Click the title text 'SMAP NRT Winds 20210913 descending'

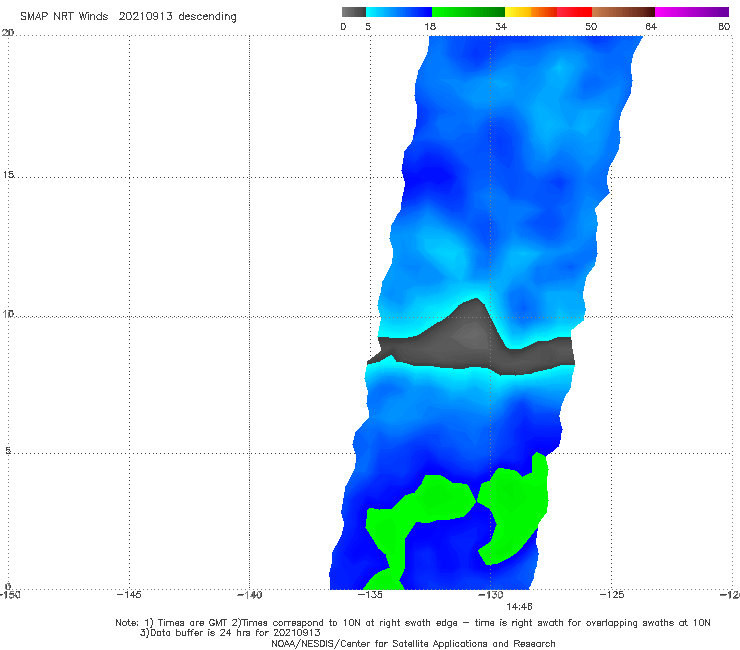coord(128,17)
